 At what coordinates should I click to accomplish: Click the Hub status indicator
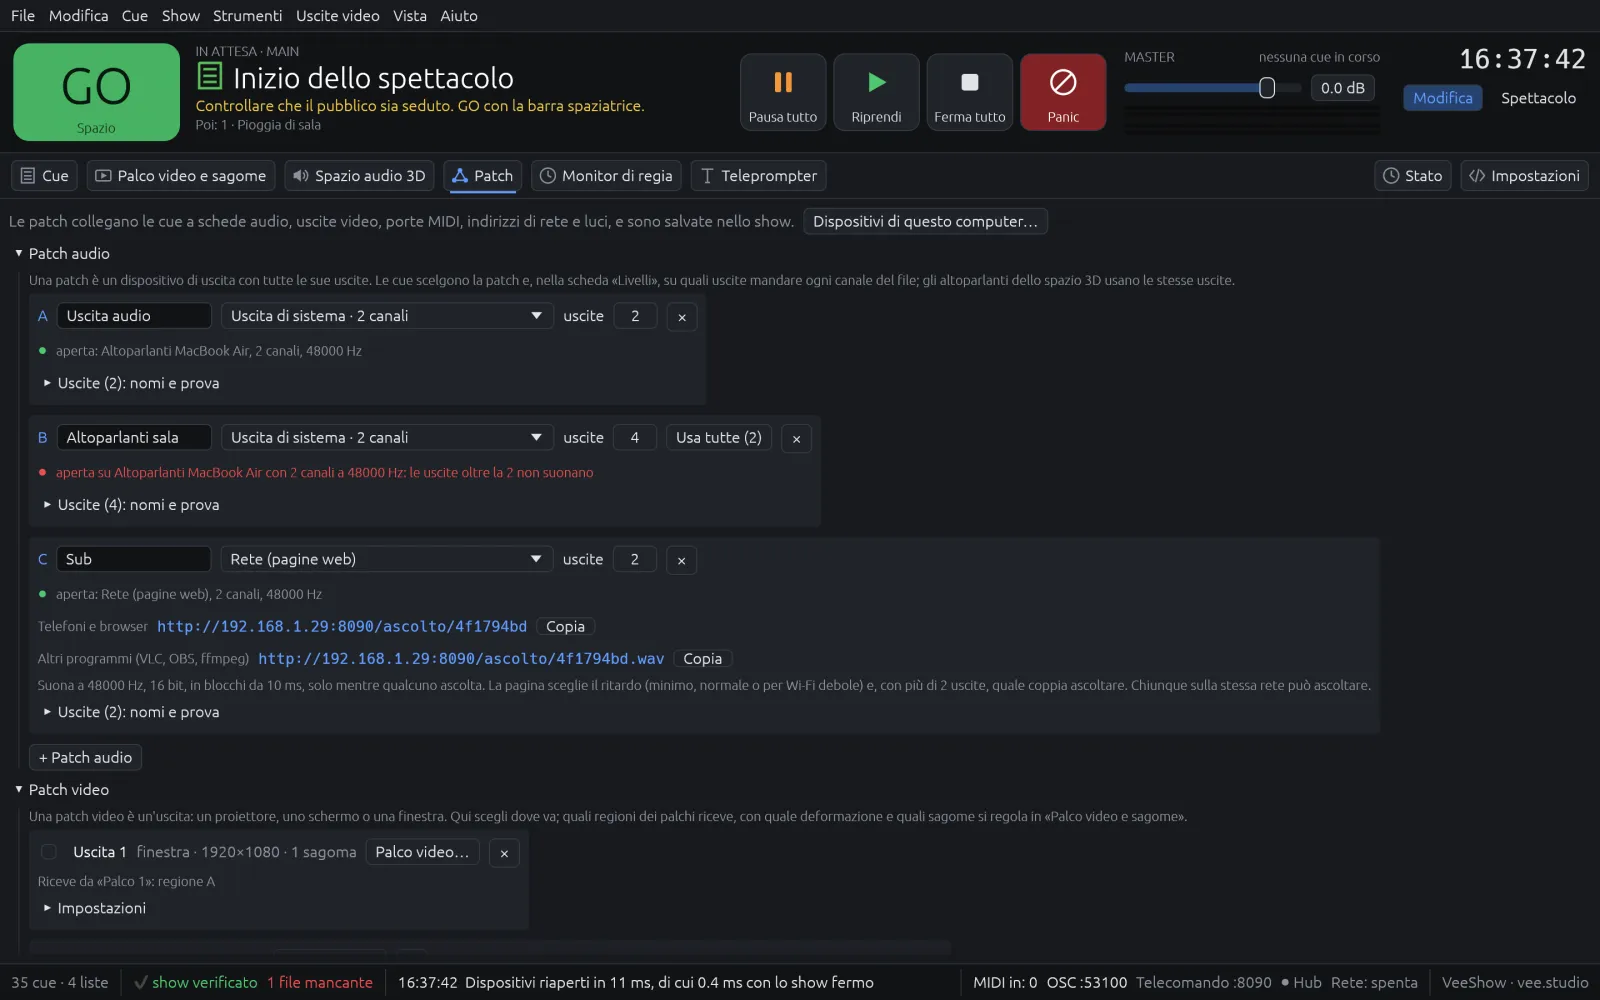pos(1301,983)
